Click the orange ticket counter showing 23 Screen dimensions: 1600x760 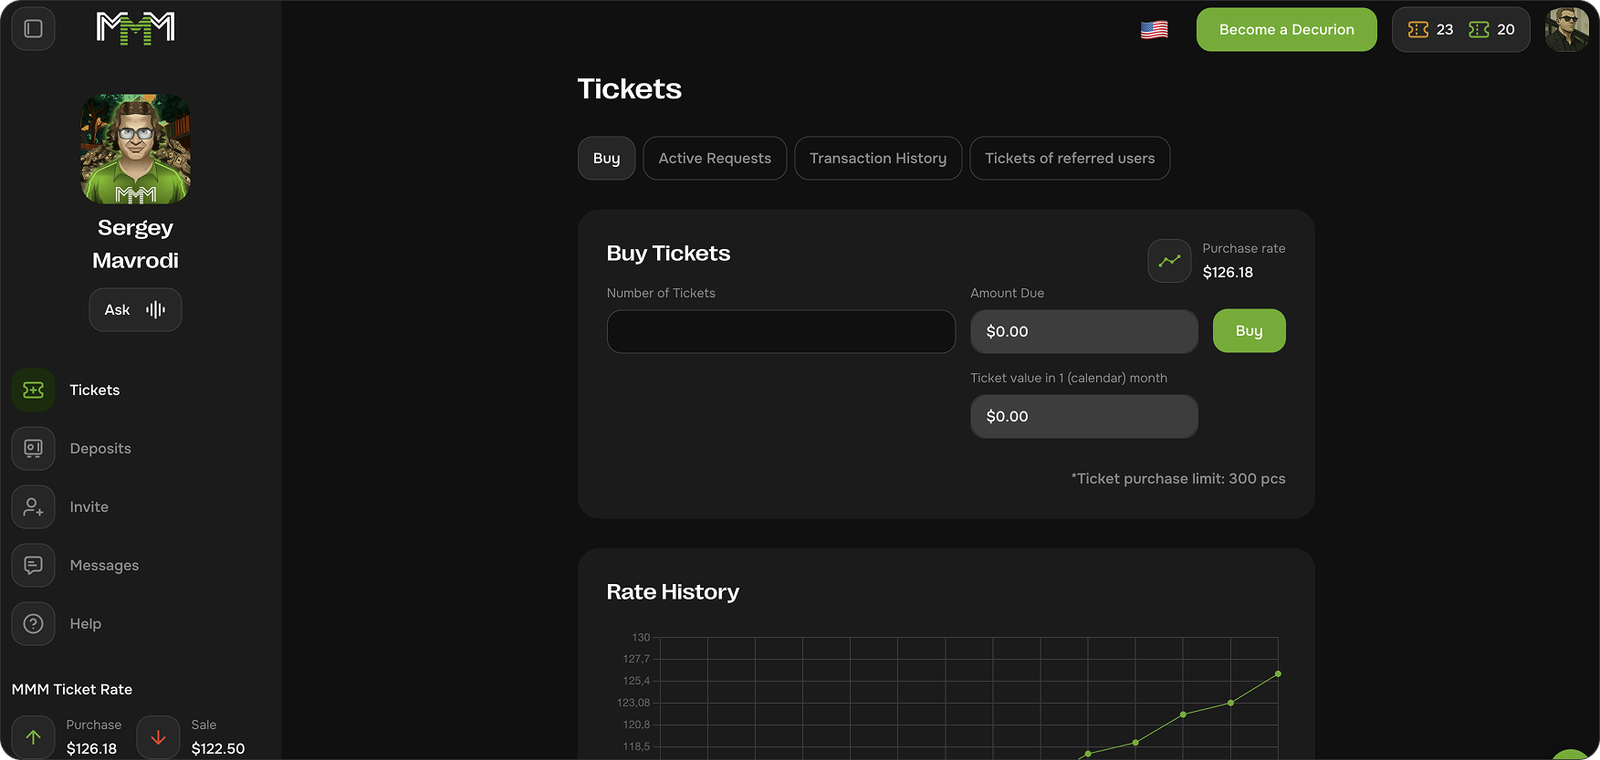[x=1430, y=30]
